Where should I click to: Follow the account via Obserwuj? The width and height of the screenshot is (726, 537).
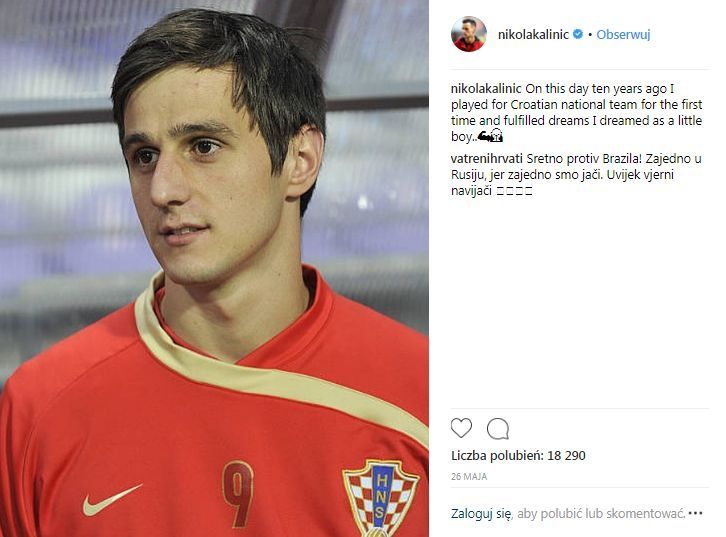623,35
